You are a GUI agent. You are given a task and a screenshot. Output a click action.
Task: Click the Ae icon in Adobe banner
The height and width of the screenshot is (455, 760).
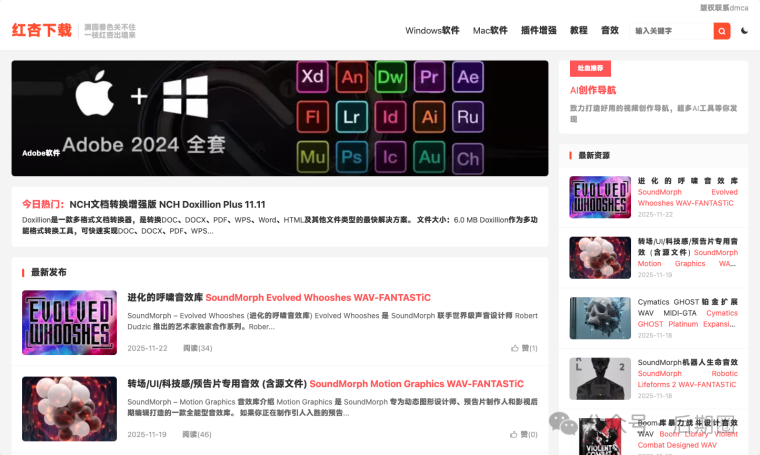[x=468, y=77]
